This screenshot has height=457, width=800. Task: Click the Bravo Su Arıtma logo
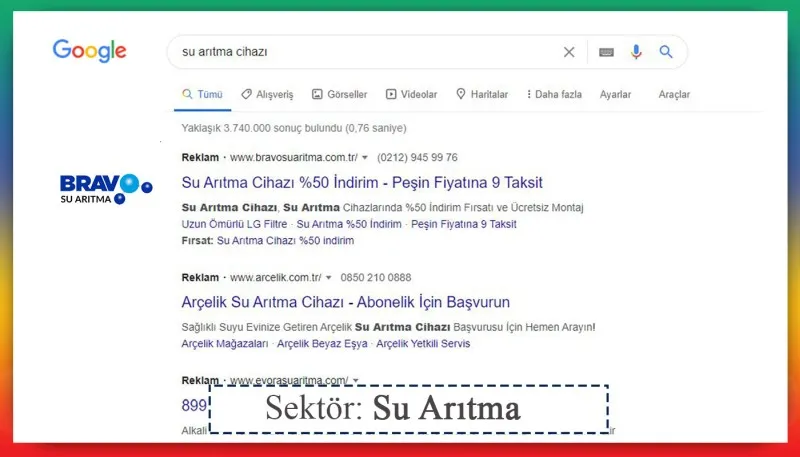(x=106, y=189)
